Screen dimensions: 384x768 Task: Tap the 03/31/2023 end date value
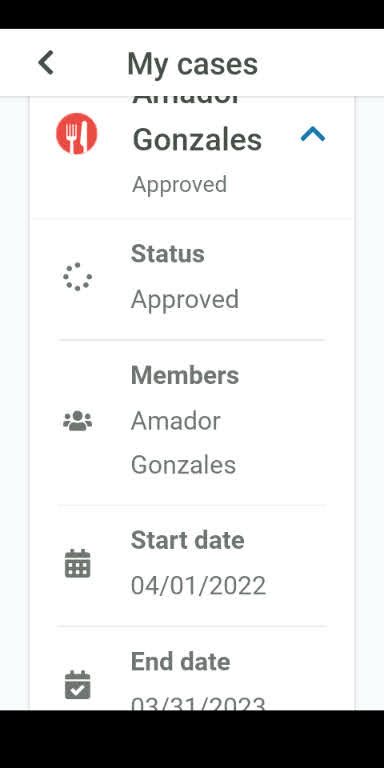pyautogui.click(x=198, y=702)
